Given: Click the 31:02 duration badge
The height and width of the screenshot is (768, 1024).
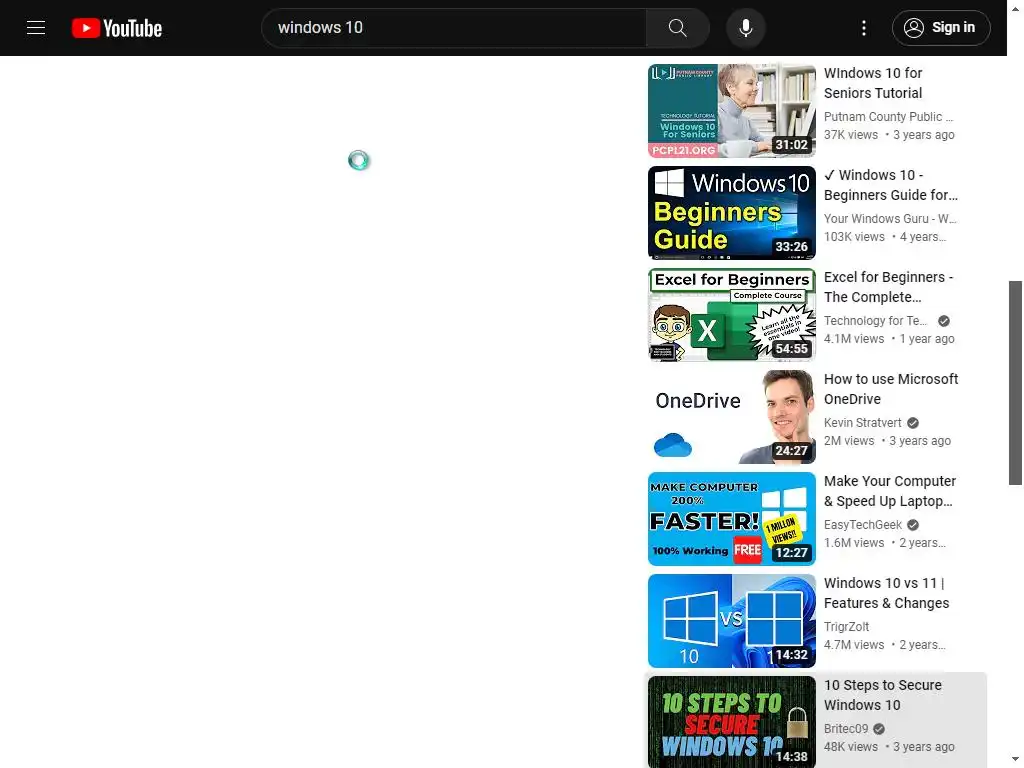Looking at the screenshot, I should 791,144.
